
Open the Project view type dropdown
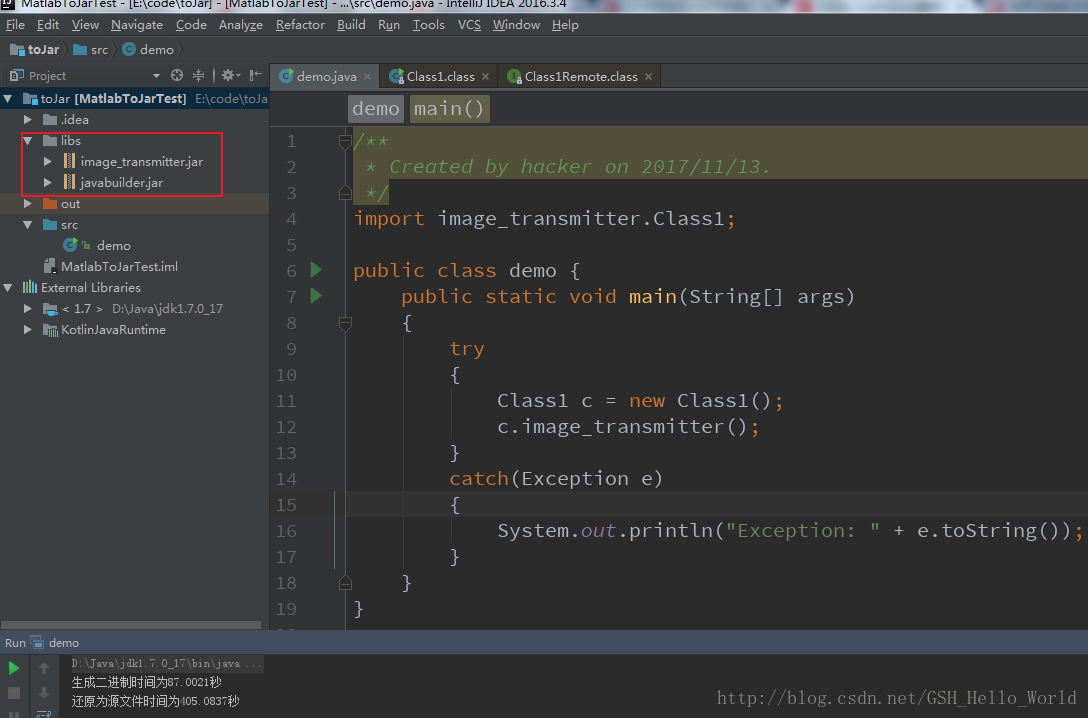click(x=156, y=76)
